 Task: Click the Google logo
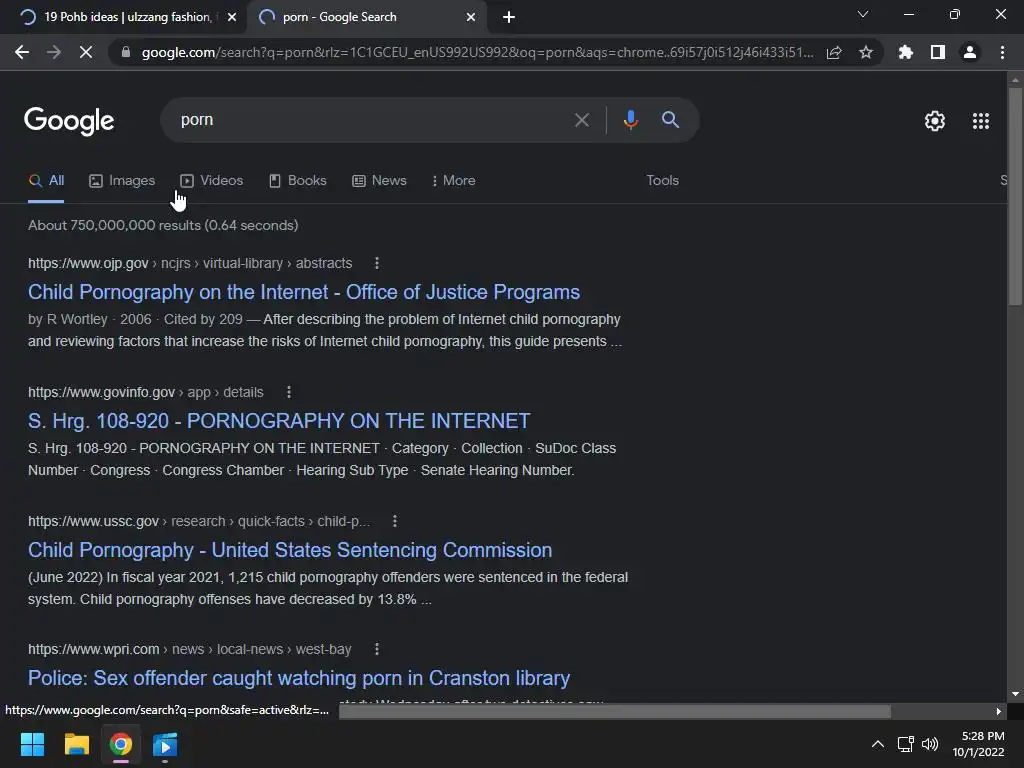pos(69,121)
